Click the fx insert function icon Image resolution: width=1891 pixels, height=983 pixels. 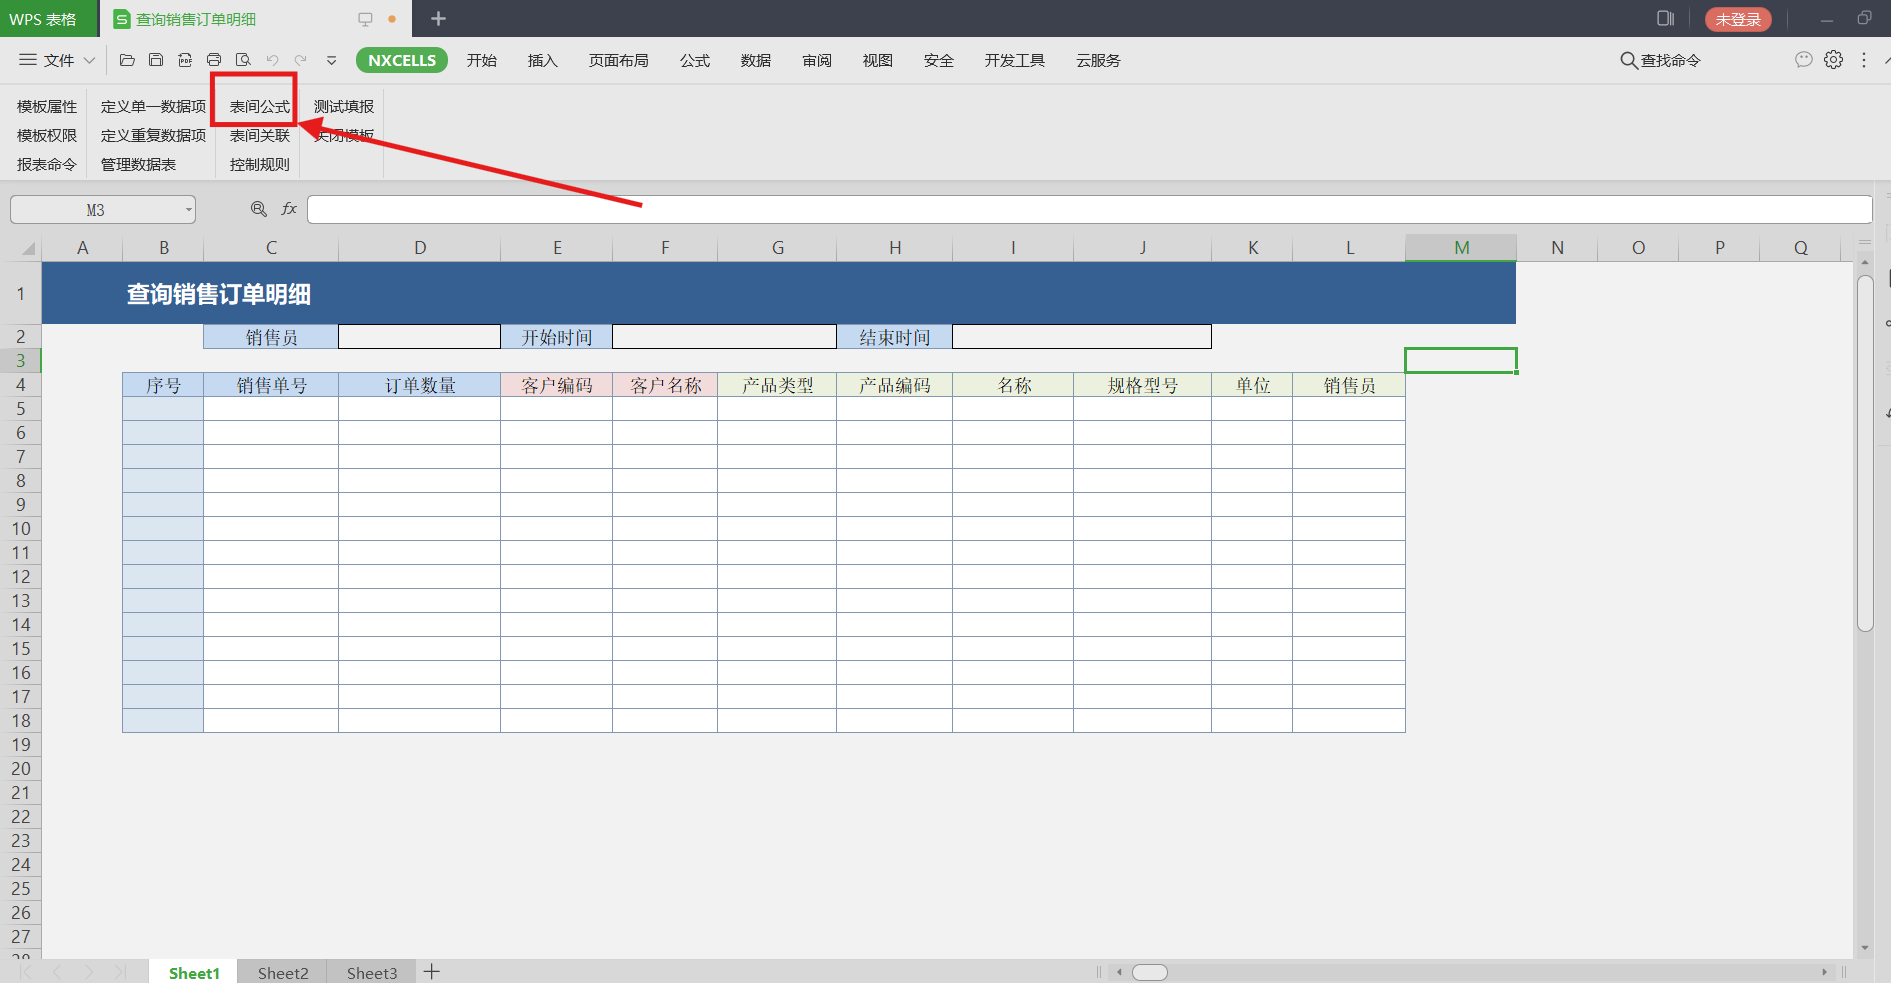(x=289, y=209)
